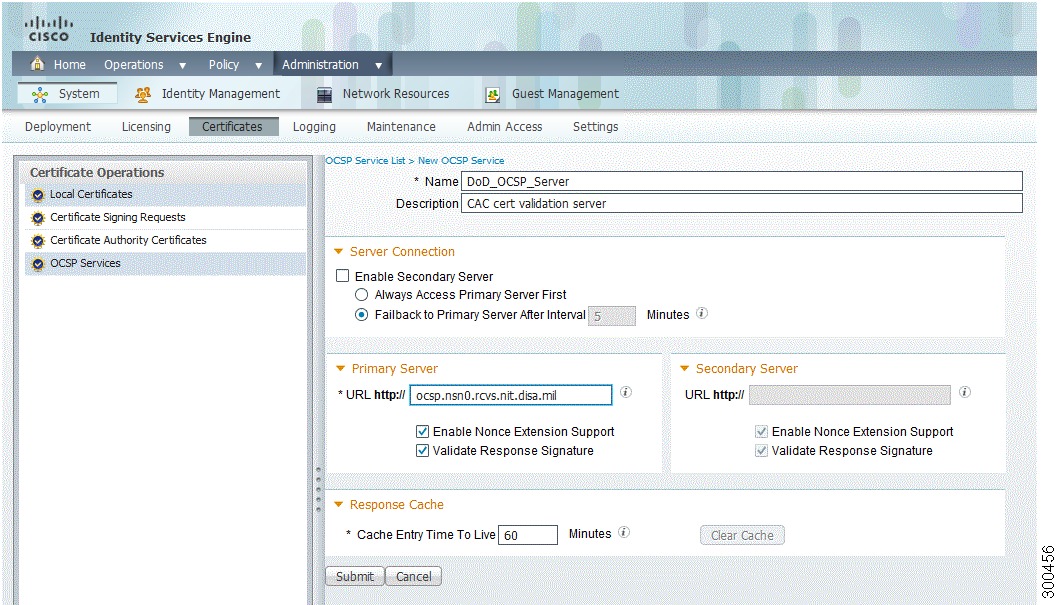Toggle Primary Validate Response Signature
Image resolution: width=1060 pixels, height=605 pixels.
click(x=423, y=450)
